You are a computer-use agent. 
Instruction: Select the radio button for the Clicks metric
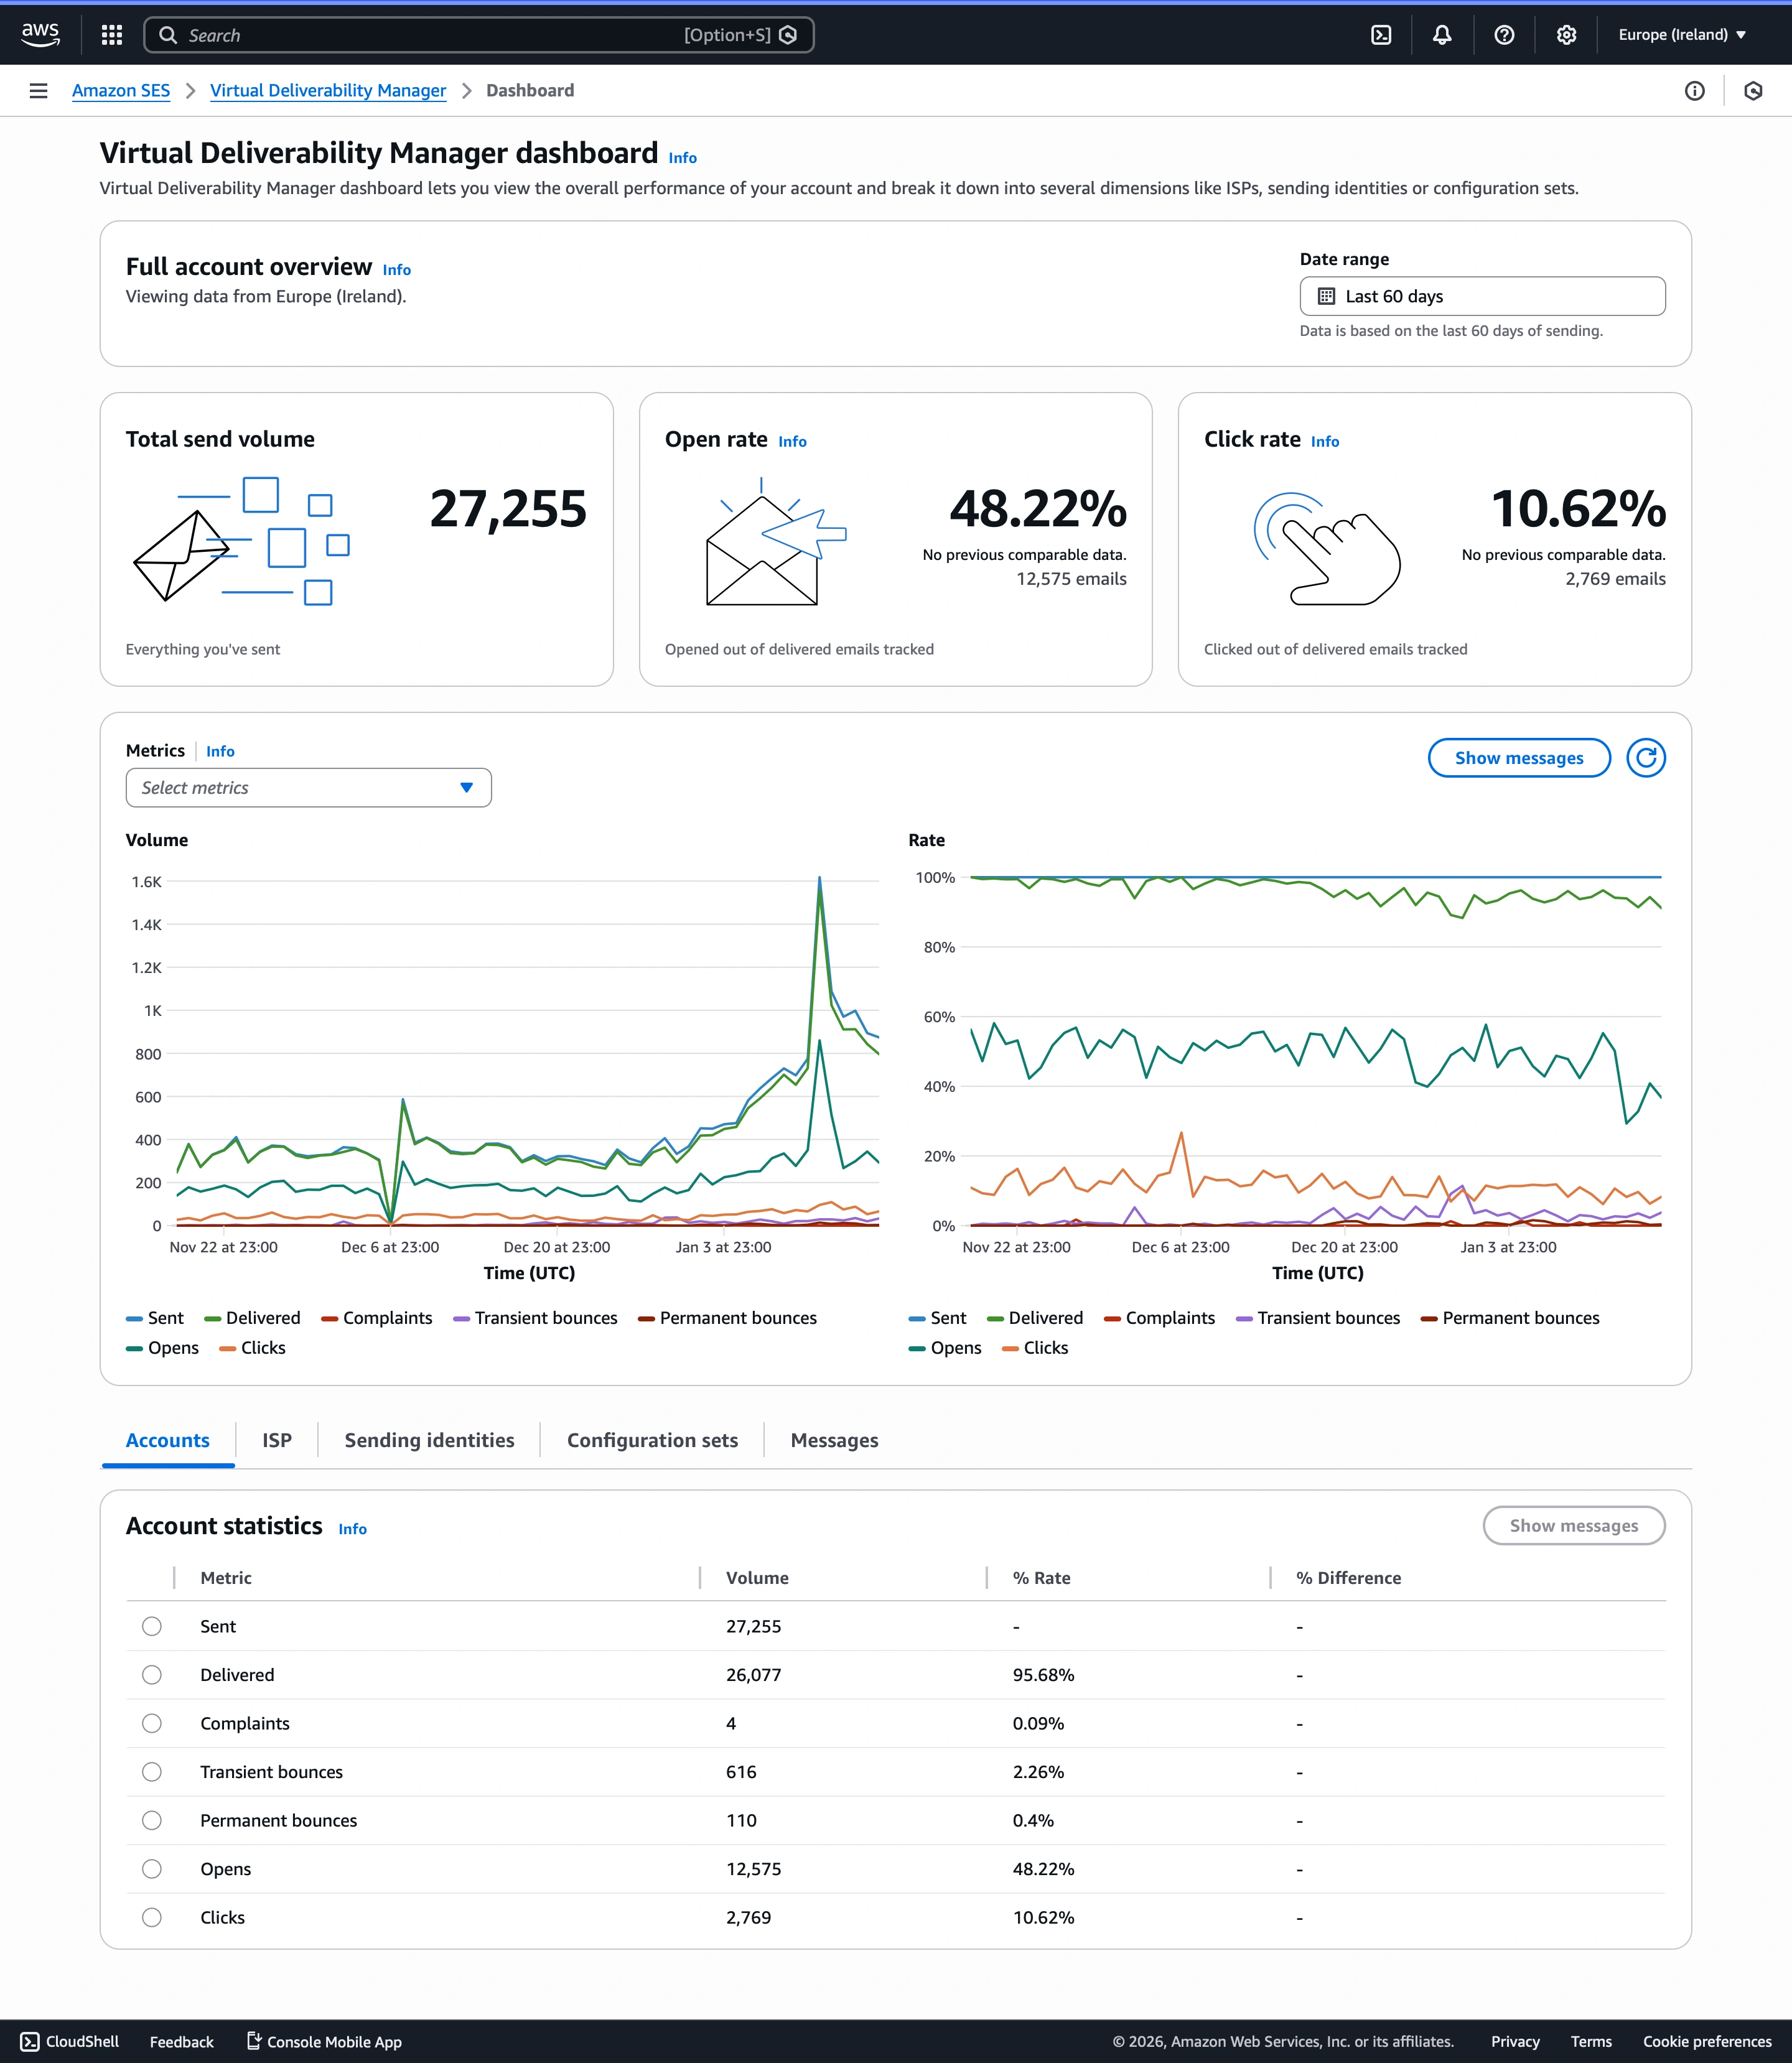click(x=152, y=1917)
